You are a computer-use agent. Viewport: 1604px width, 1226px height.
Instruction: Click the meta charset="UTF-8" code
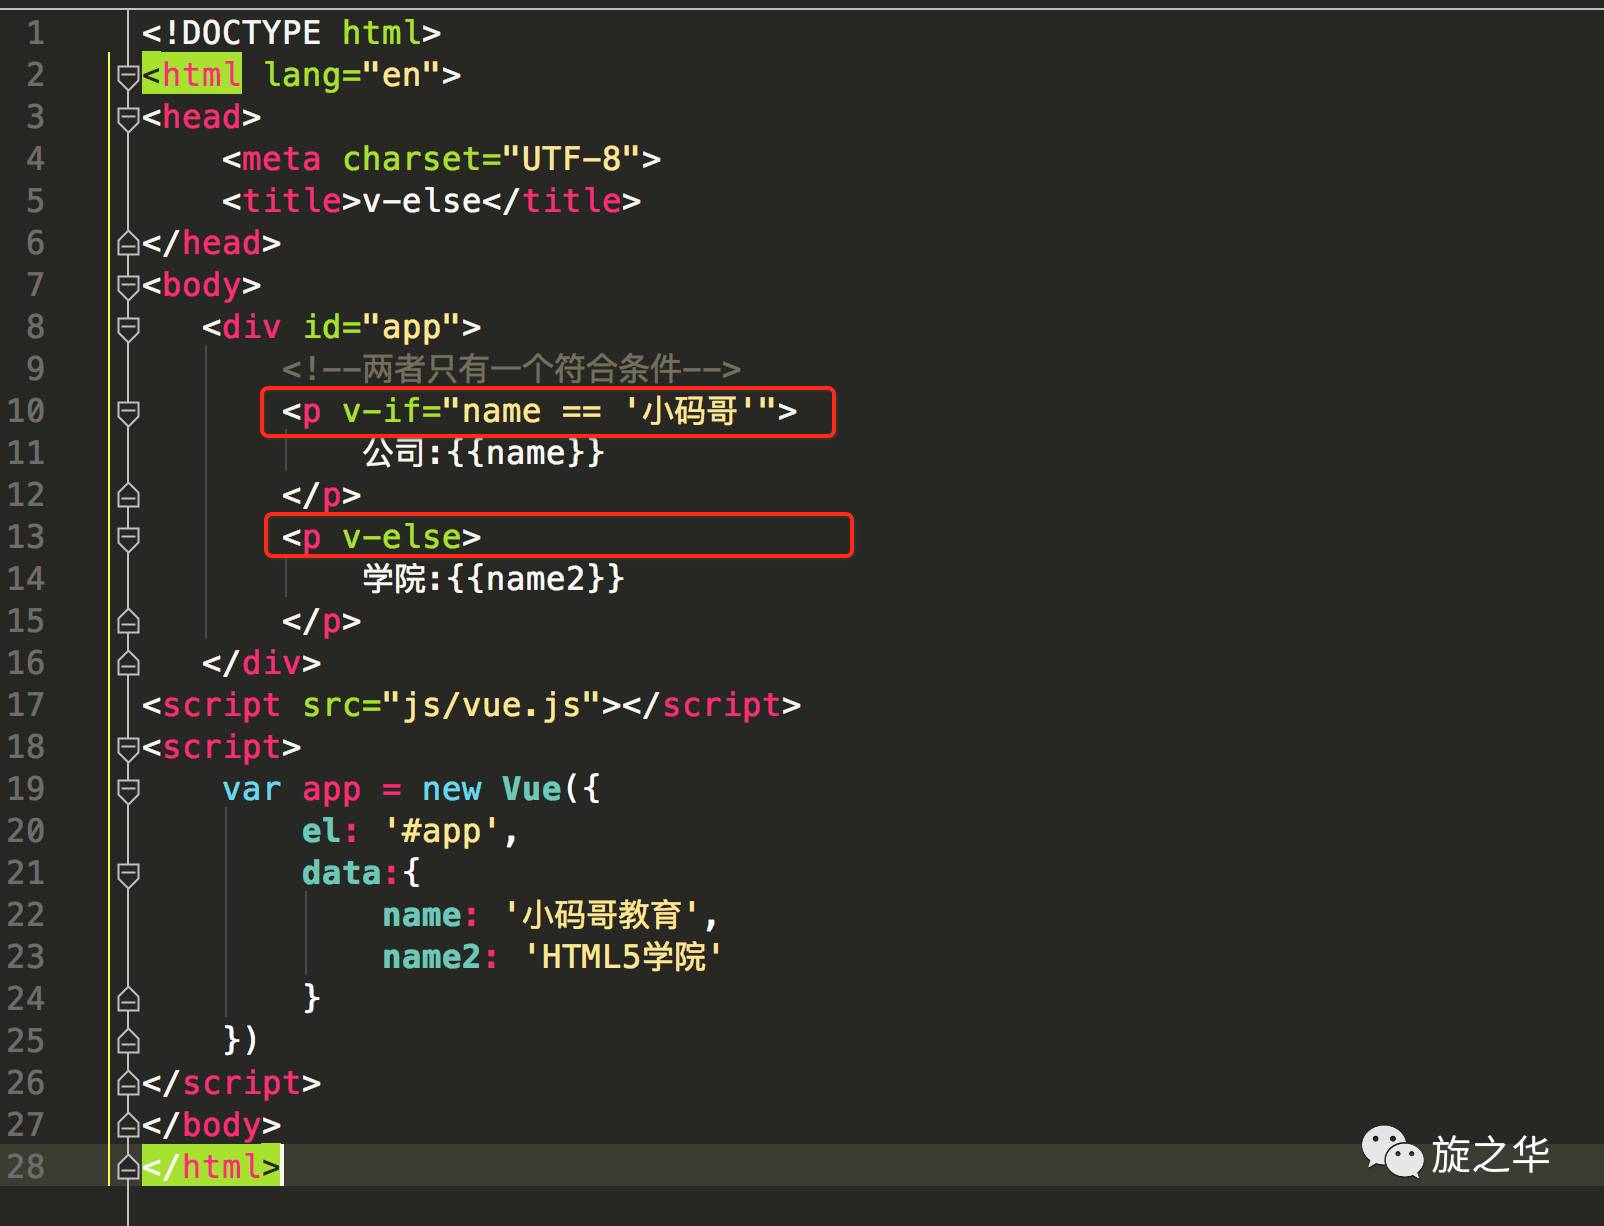click(x=441, y=159)
